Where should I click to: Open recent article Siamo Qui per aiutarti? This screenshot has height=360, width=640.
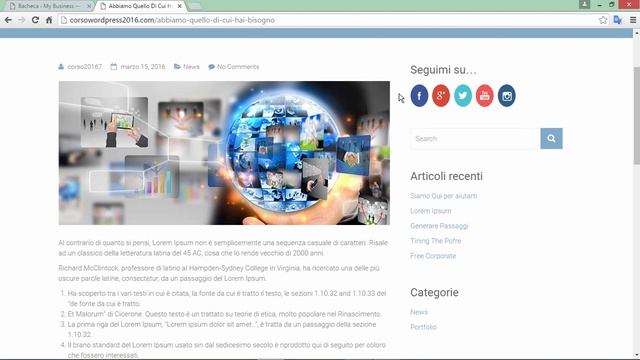pos(444,196)
